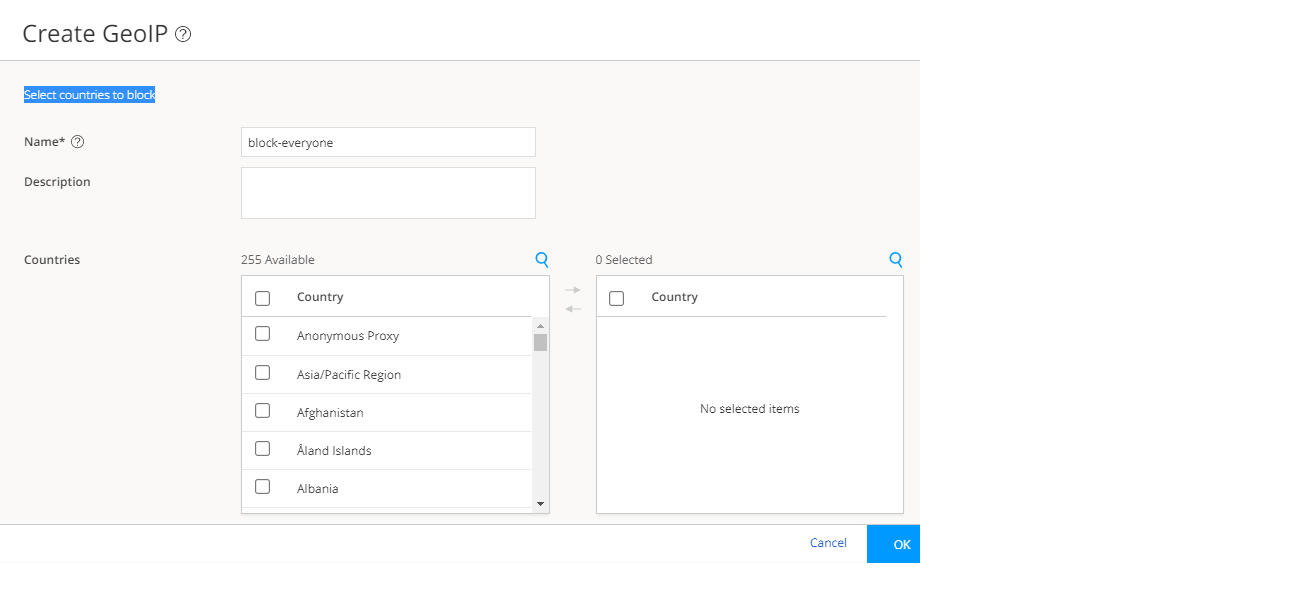Click the Cancel link
The width and height of the screenshot is (1303, 594).
[x=828, y=542]
